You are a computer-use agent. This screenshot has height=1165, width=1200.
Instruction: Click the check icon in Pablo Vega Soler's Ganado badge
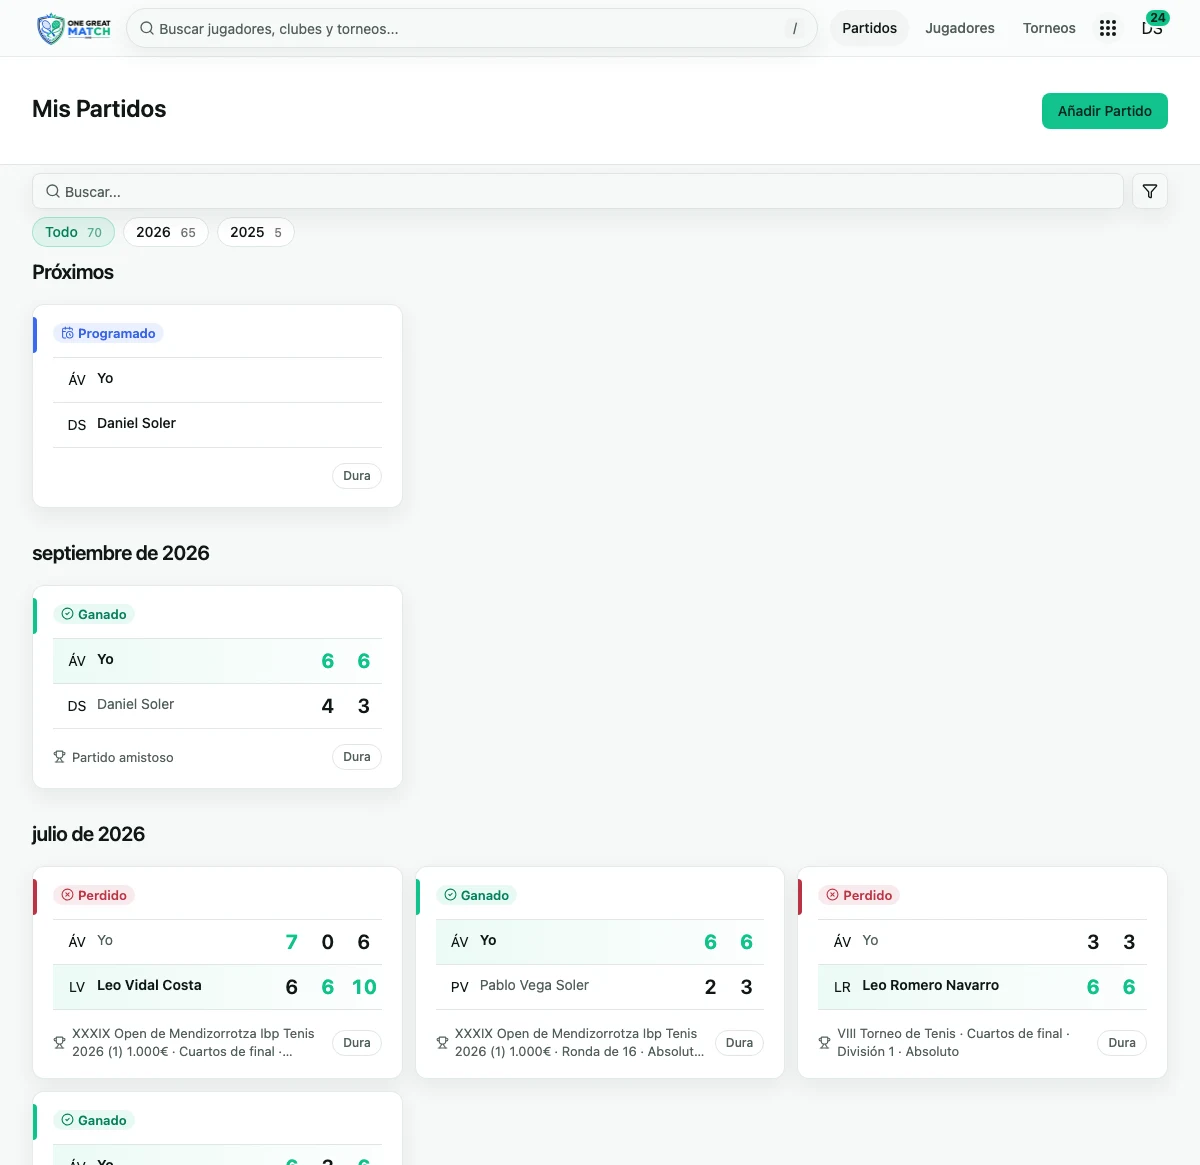(450, 895)
